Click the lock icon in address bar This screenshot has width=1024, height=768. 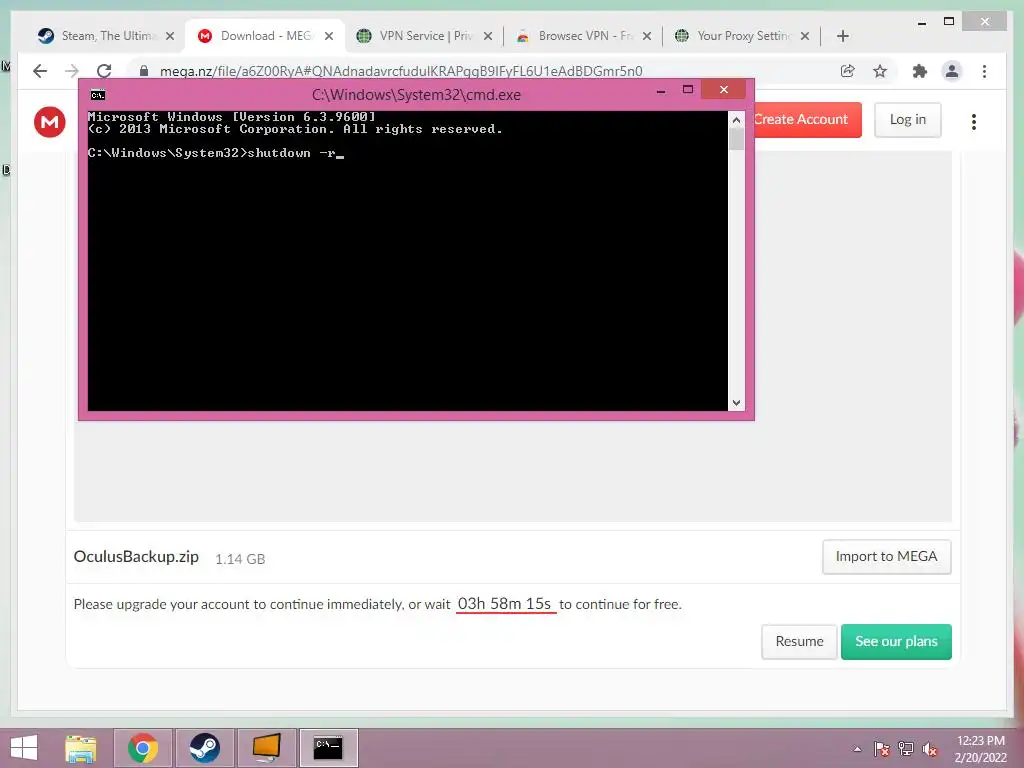[x=144, y=71]
